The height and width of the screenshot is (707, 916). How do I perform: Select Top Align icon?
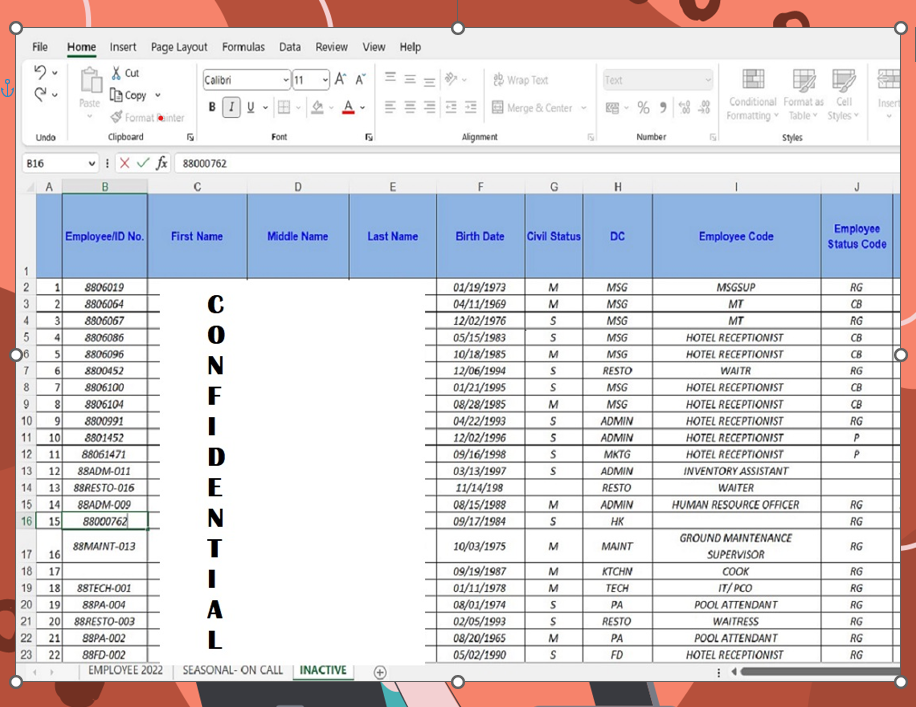point(390,78)
